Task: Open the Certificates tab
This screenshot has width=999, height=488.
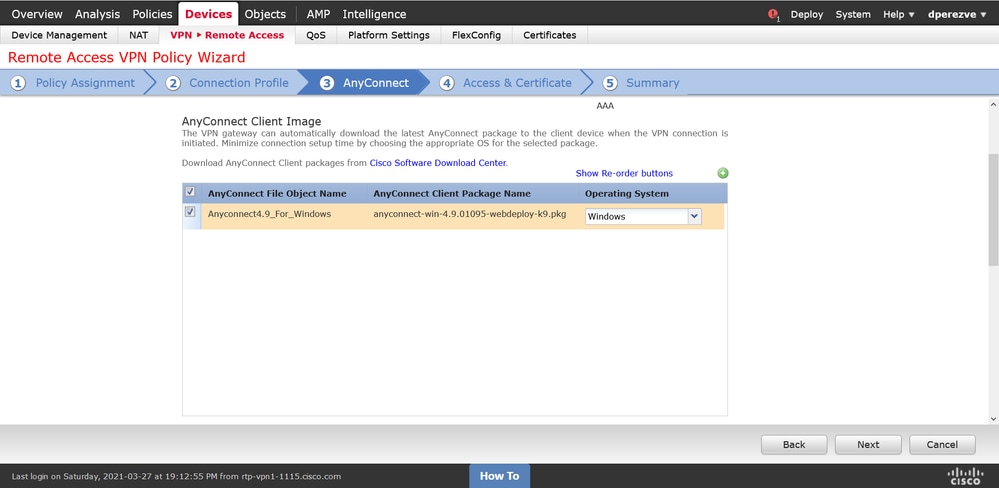Action: coord(549,35)
